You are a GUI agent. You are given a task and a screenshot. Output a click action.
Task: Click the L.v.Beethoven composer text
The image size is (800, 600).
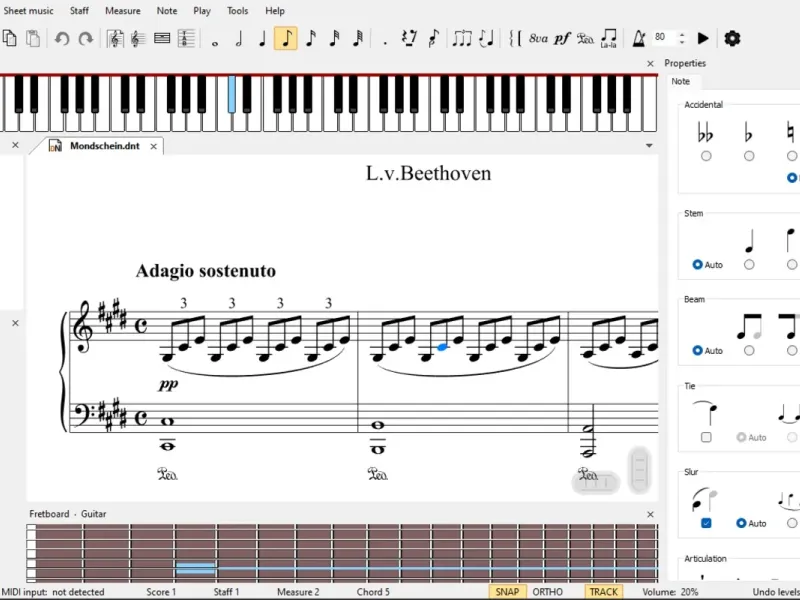429,173
